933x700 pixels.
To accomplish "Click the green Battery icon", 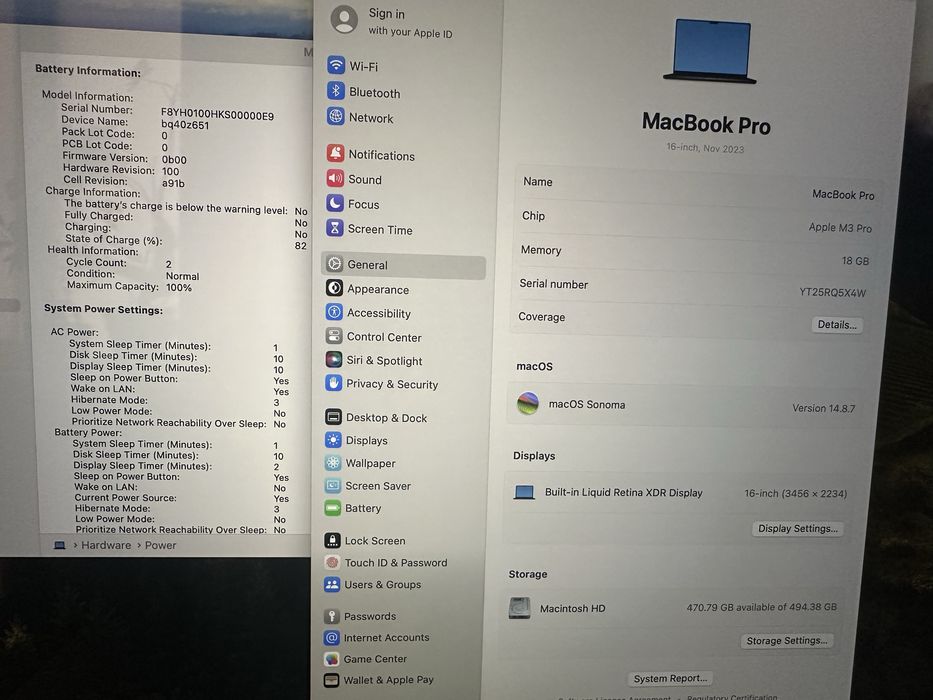I will click(x=333, y=508).
